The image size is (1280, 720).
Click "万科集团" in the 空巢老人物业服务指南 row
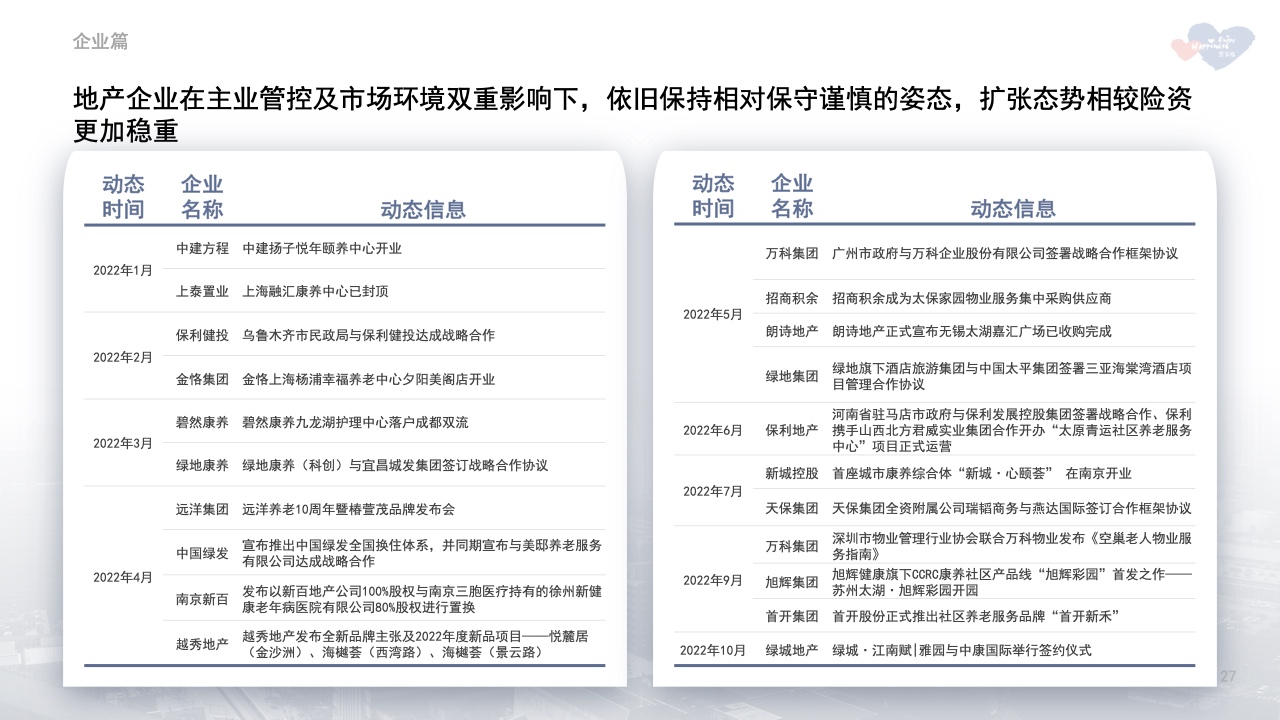[x=792, y=547]
